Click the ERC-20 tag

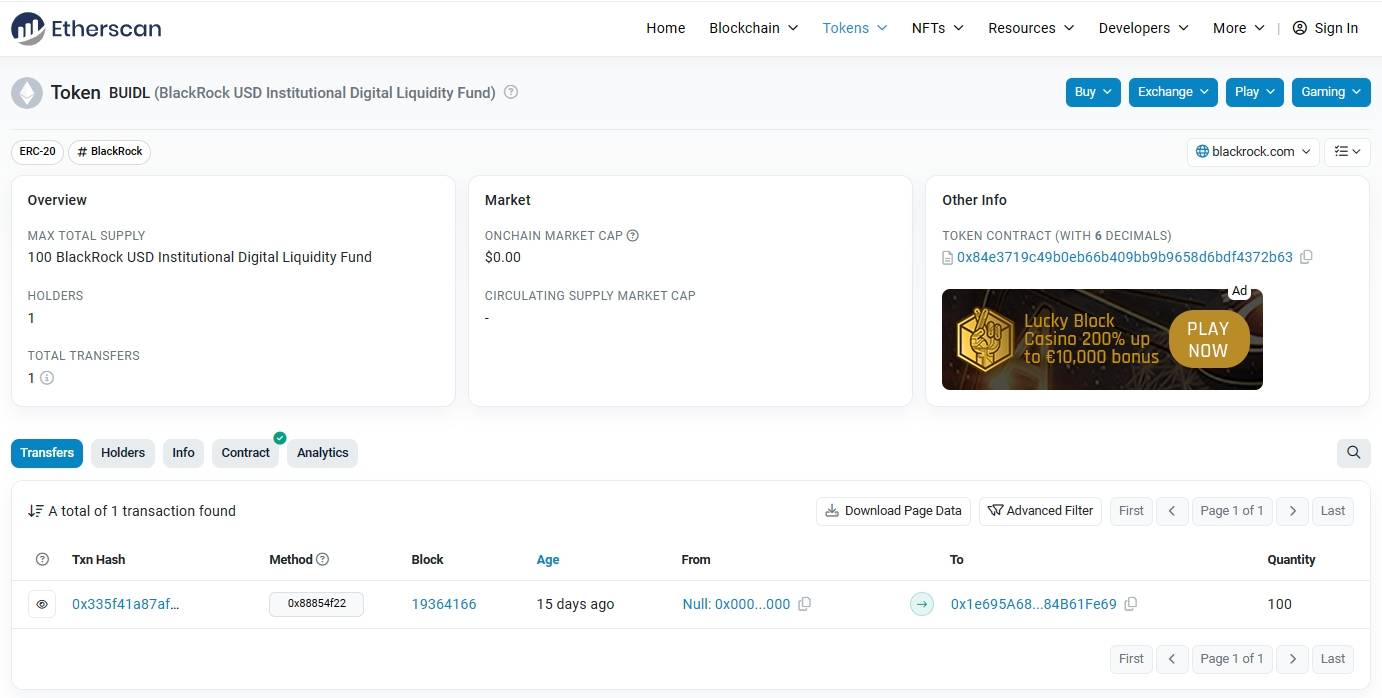pyautogui.click(x=38, y=152)
